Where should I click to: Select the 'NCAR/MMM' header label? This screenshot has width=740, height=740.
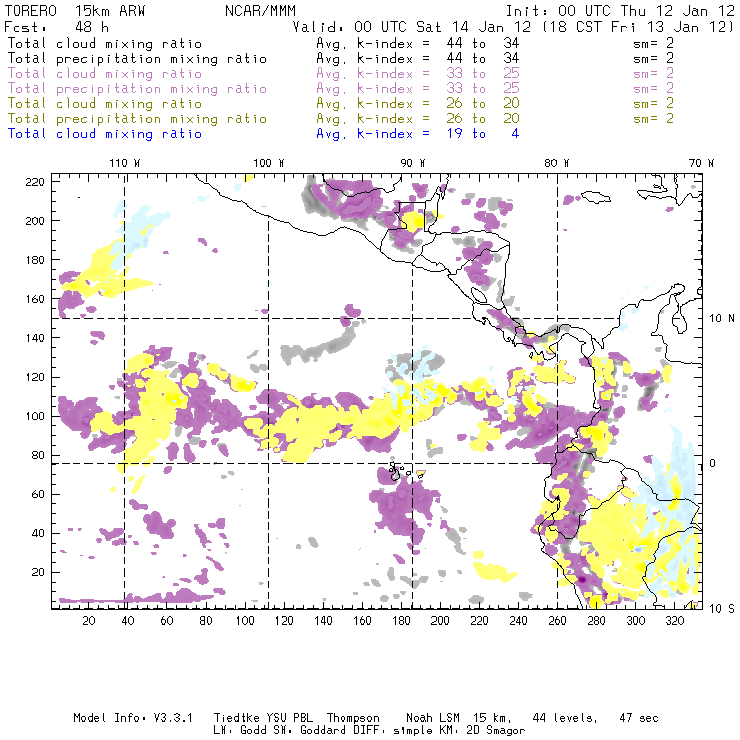pos(261,11)
